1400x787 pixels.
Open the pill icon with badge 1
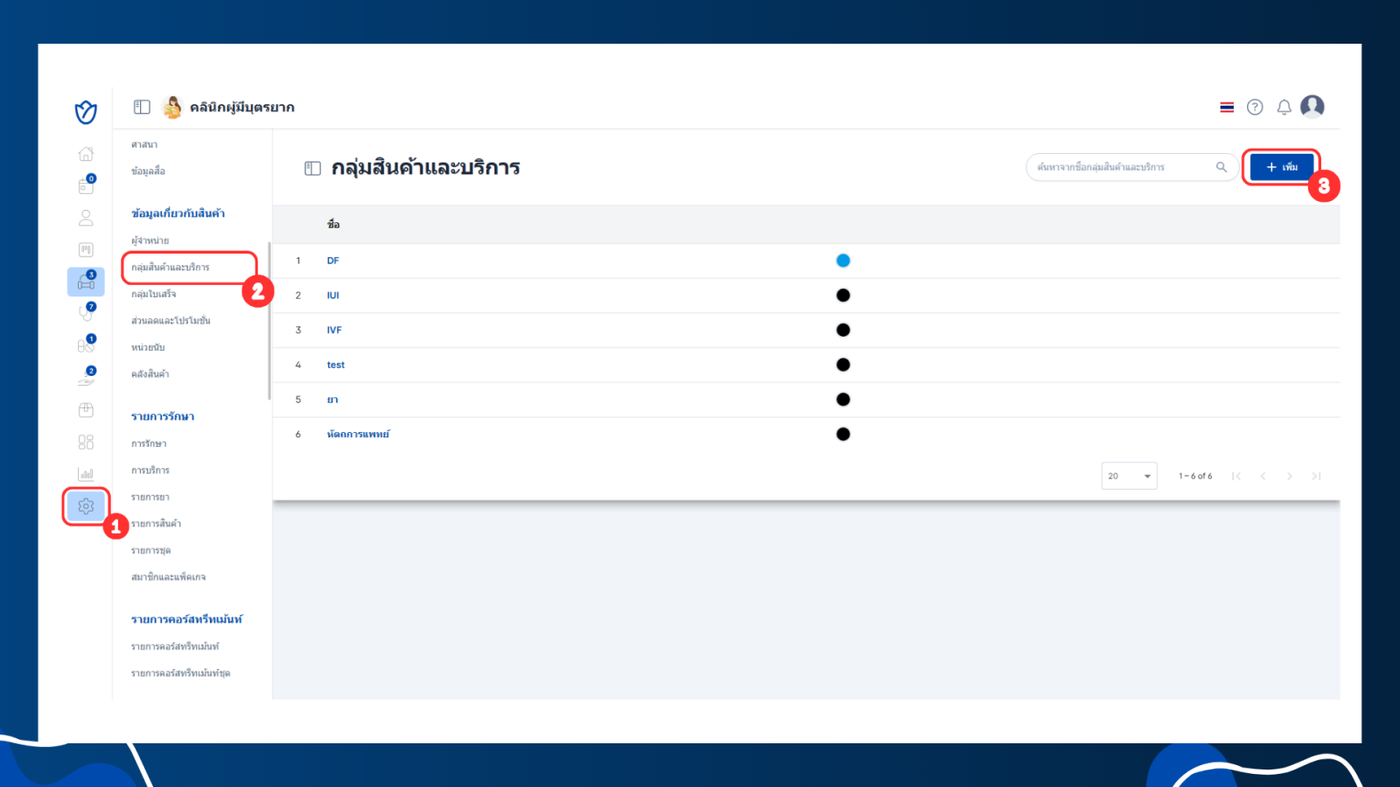click(x=86, y=345)
